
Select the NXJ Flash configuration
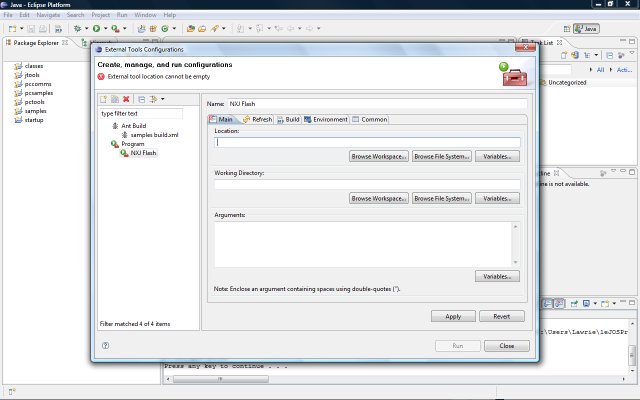(x=142, y=153)
